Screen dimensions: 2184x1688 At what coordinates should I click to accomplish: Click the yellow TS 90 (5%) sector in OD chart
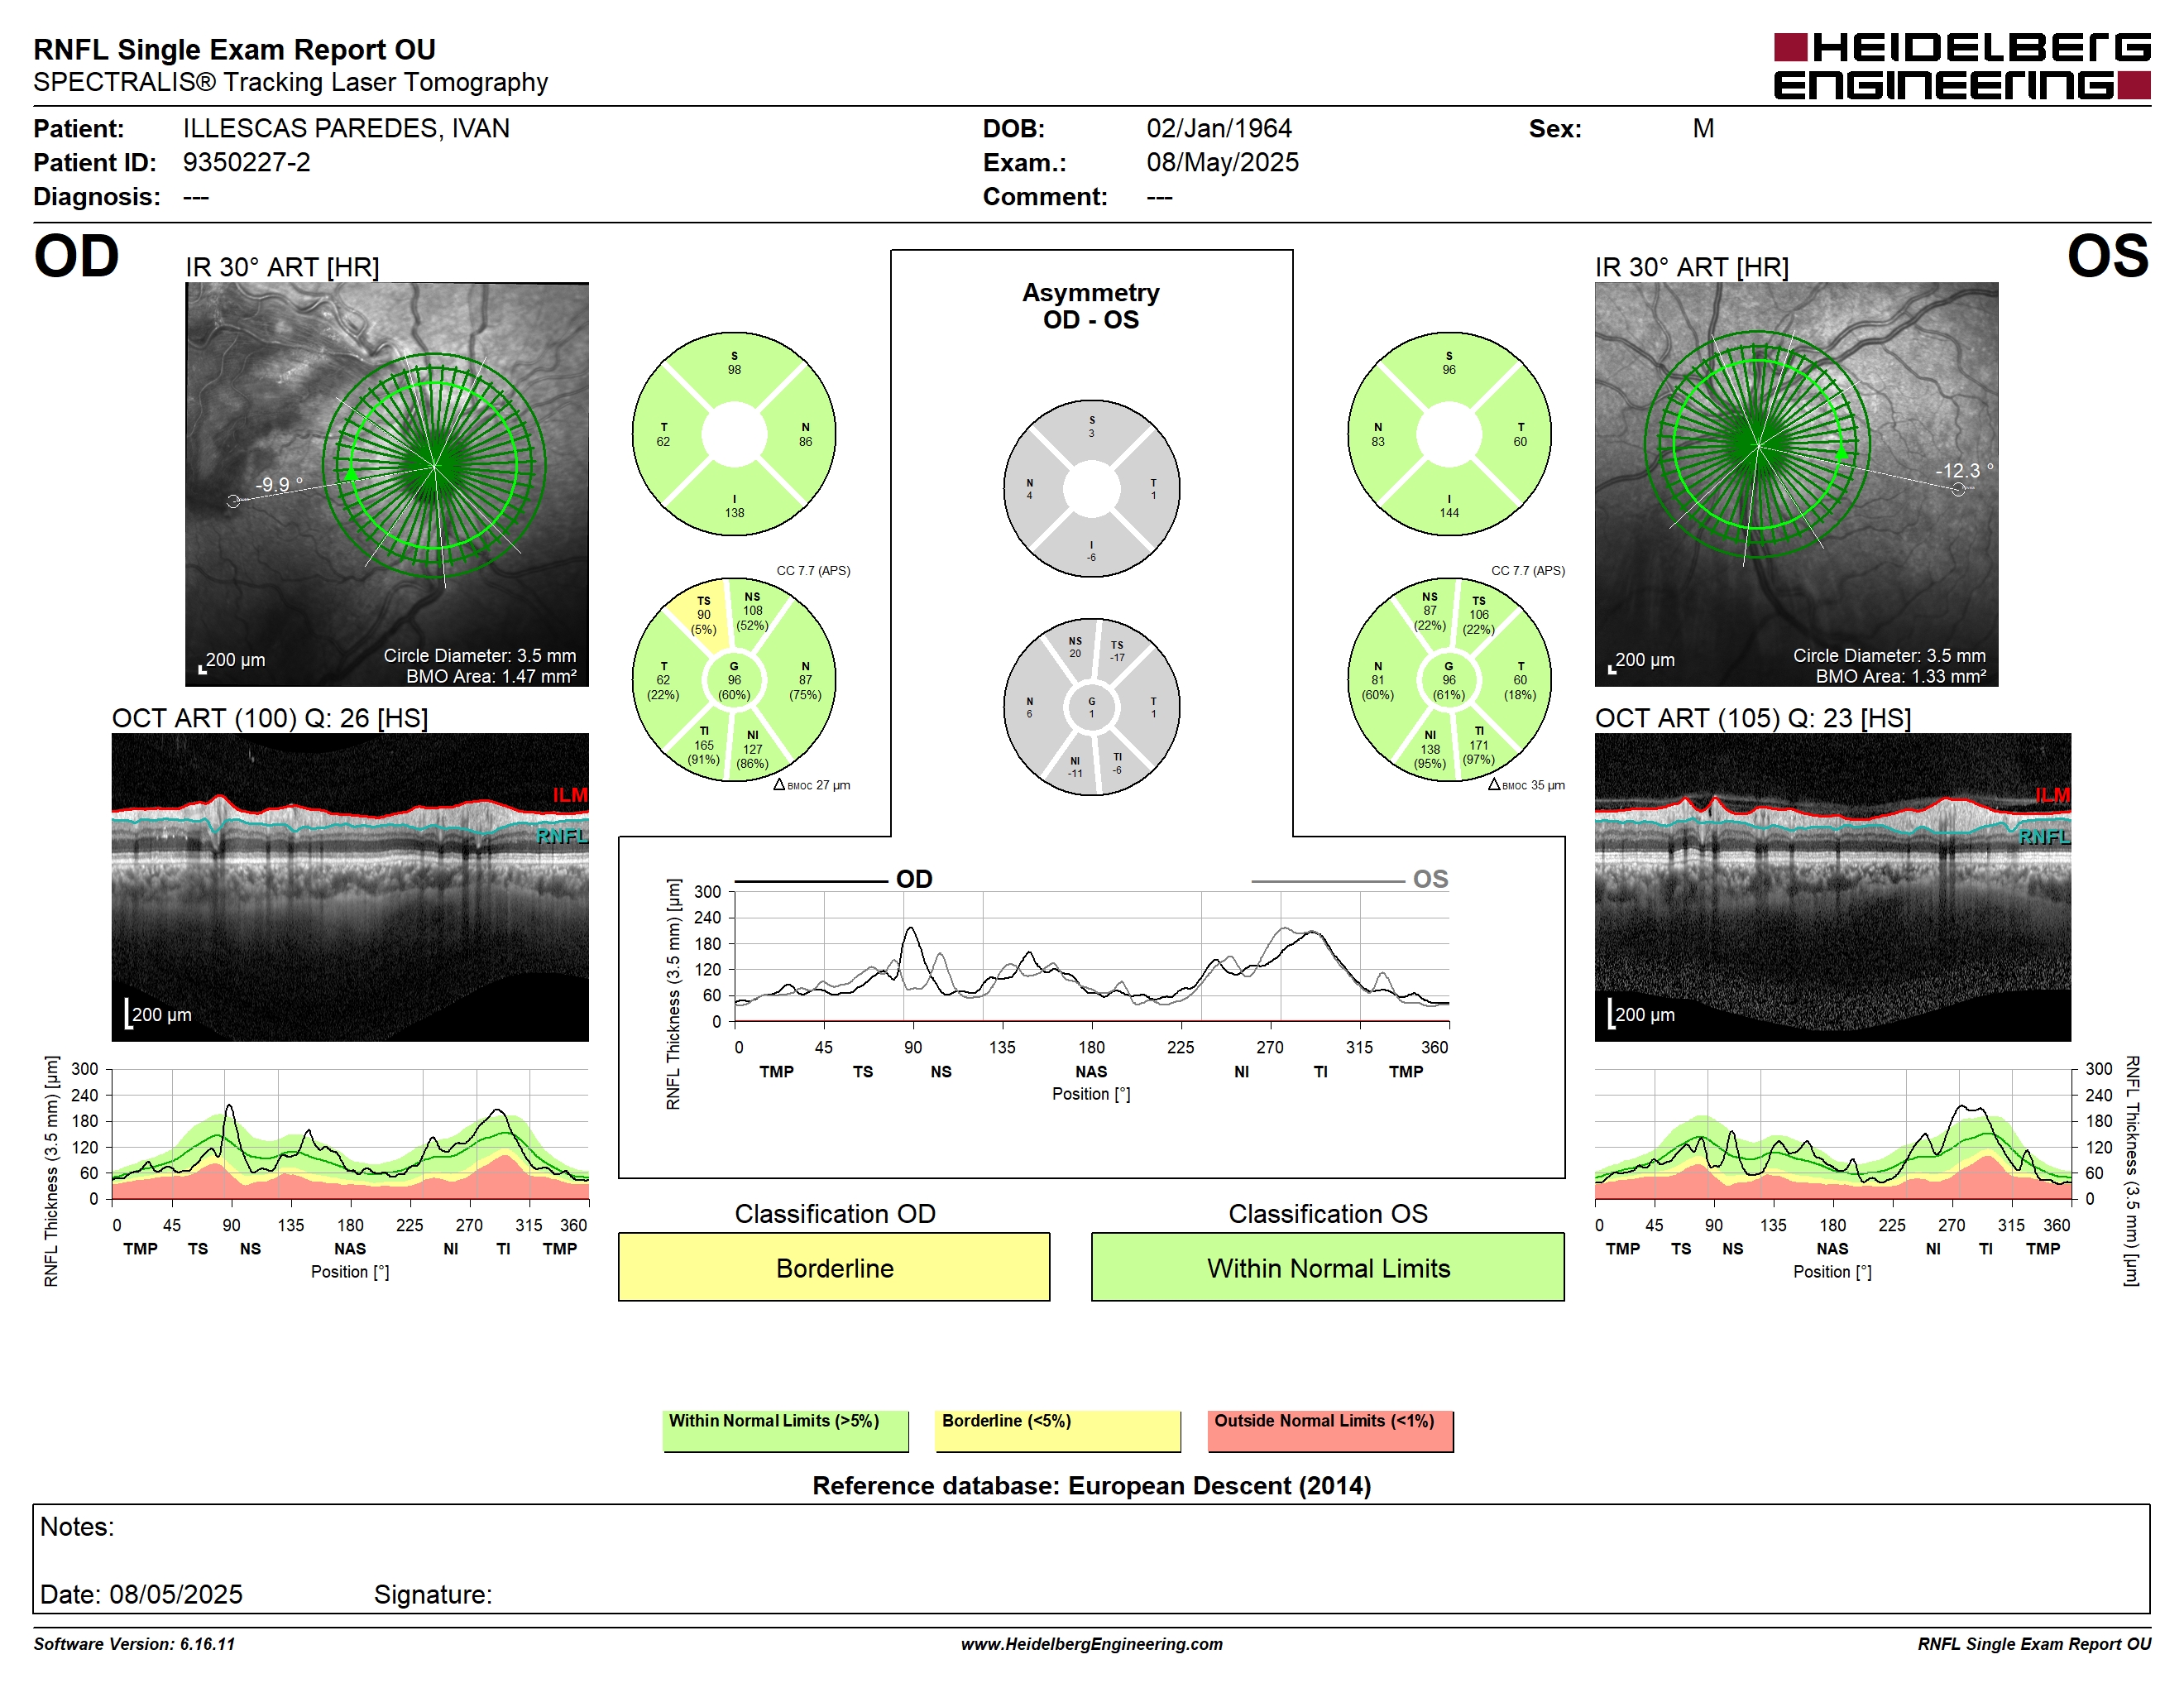pos(704,615)
